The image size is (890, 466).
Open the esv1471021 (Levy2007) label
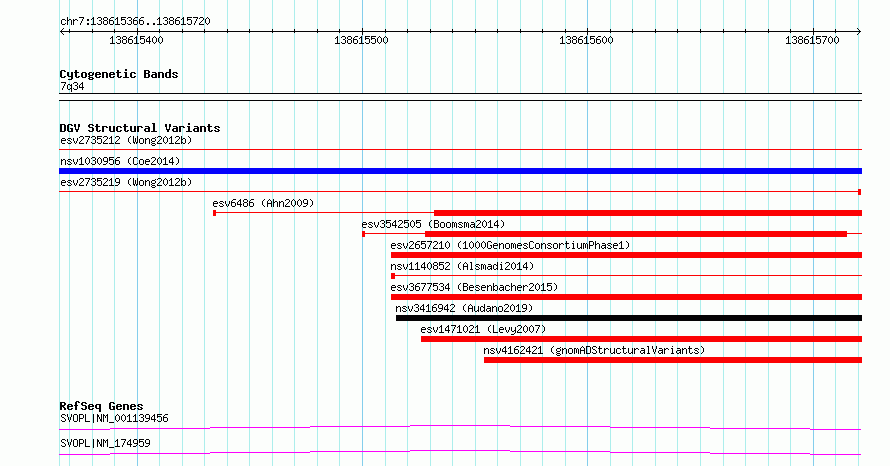(483, 329)
